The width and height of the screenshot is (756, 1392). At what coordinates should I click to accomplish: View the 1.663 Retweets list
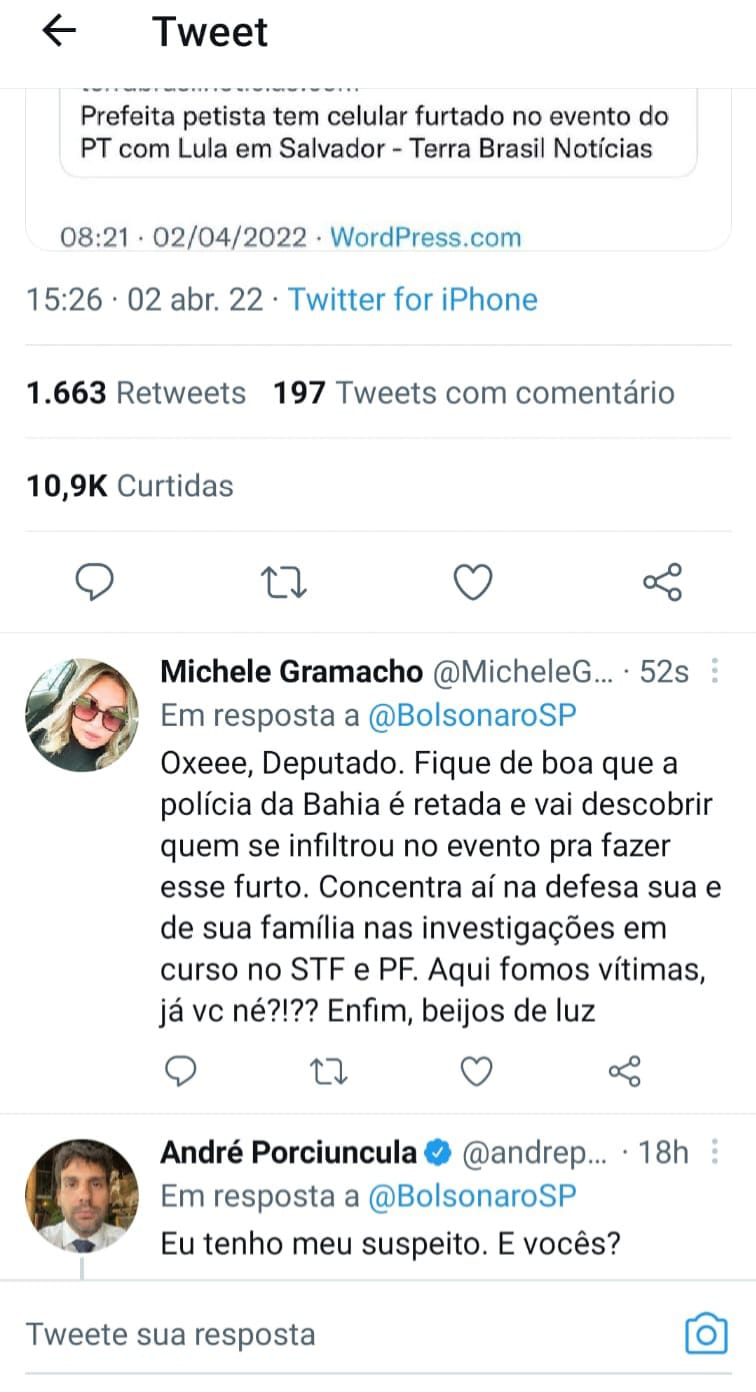coord(136,393)
